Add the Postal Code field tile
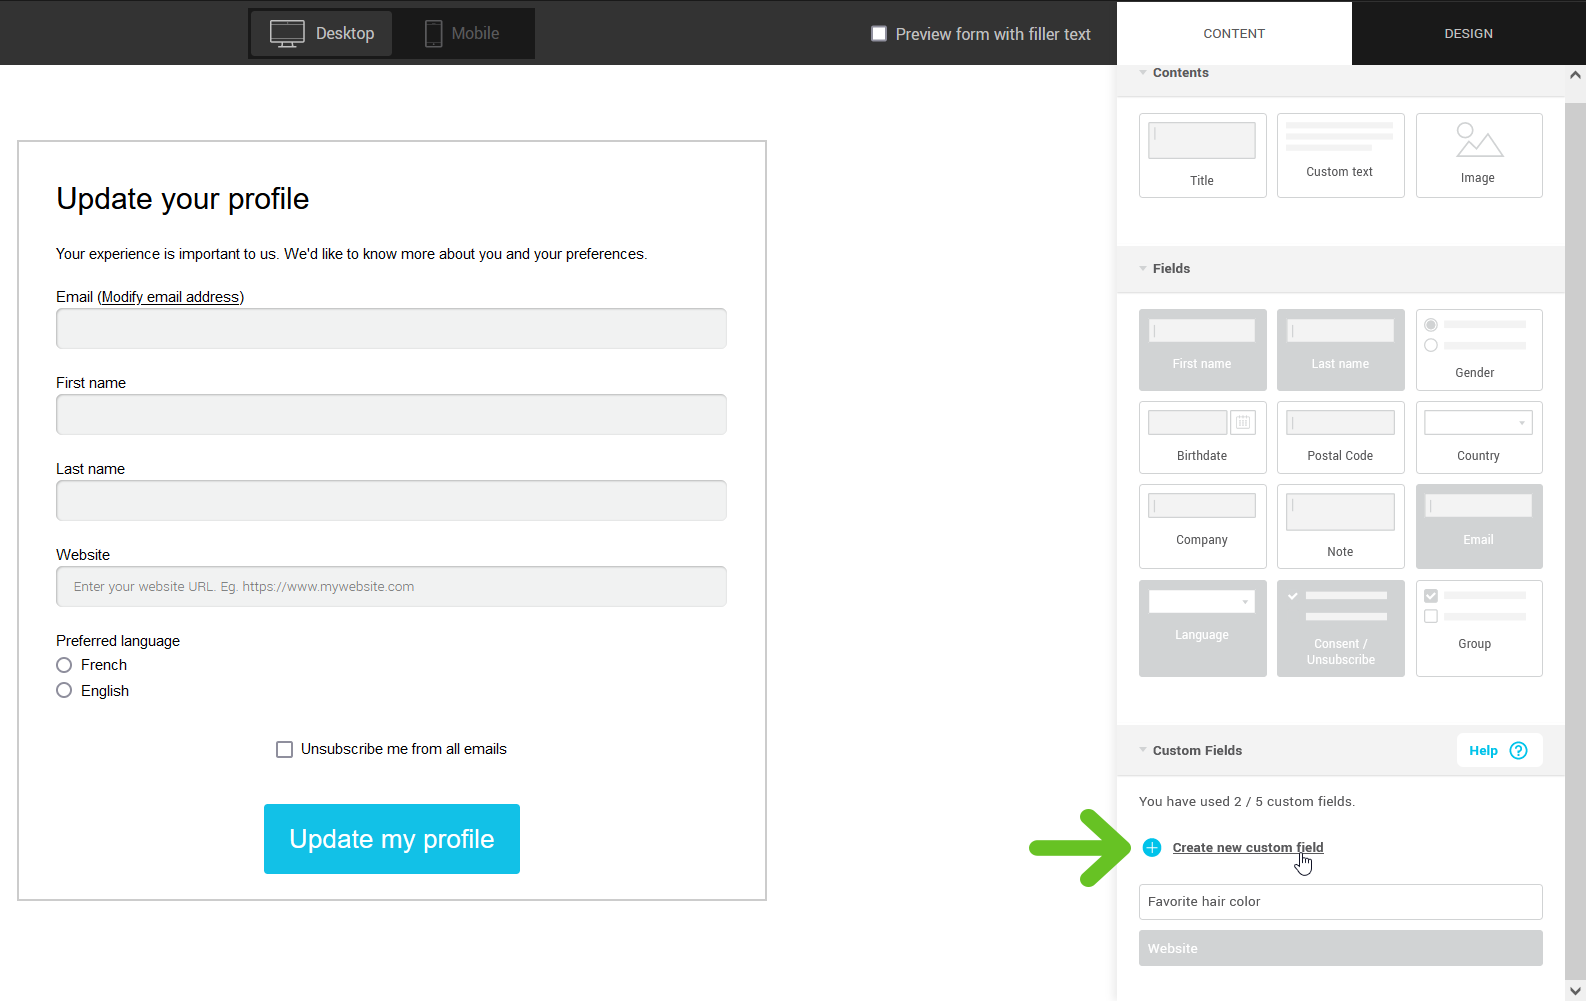1586x1001 pixels. click(x=1340, y=437)
